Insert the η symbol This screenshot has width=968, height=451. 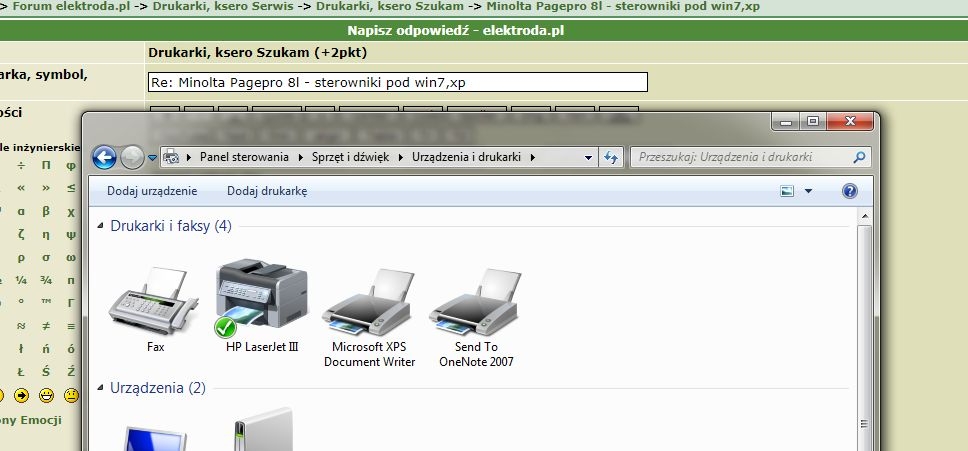[46, 234]
